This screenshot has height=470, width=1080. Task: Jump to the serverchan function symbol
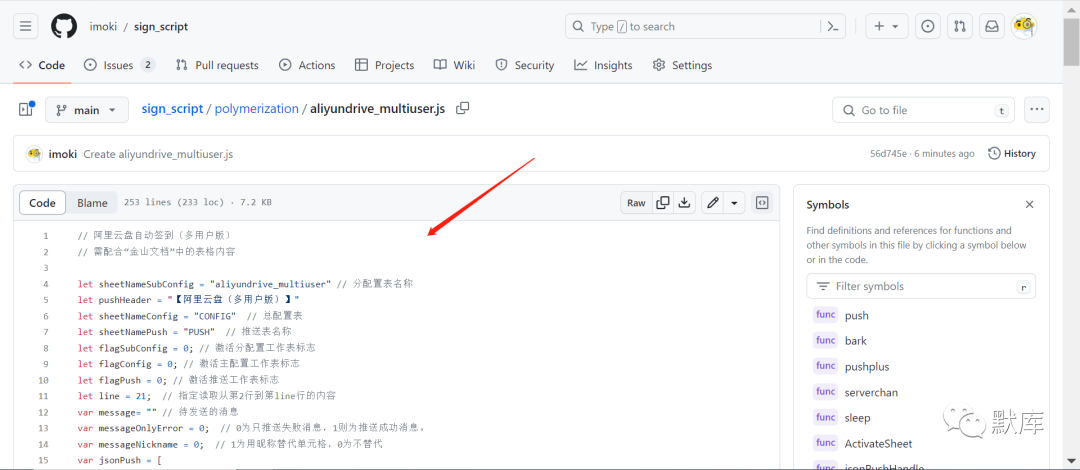pos(871,392)
